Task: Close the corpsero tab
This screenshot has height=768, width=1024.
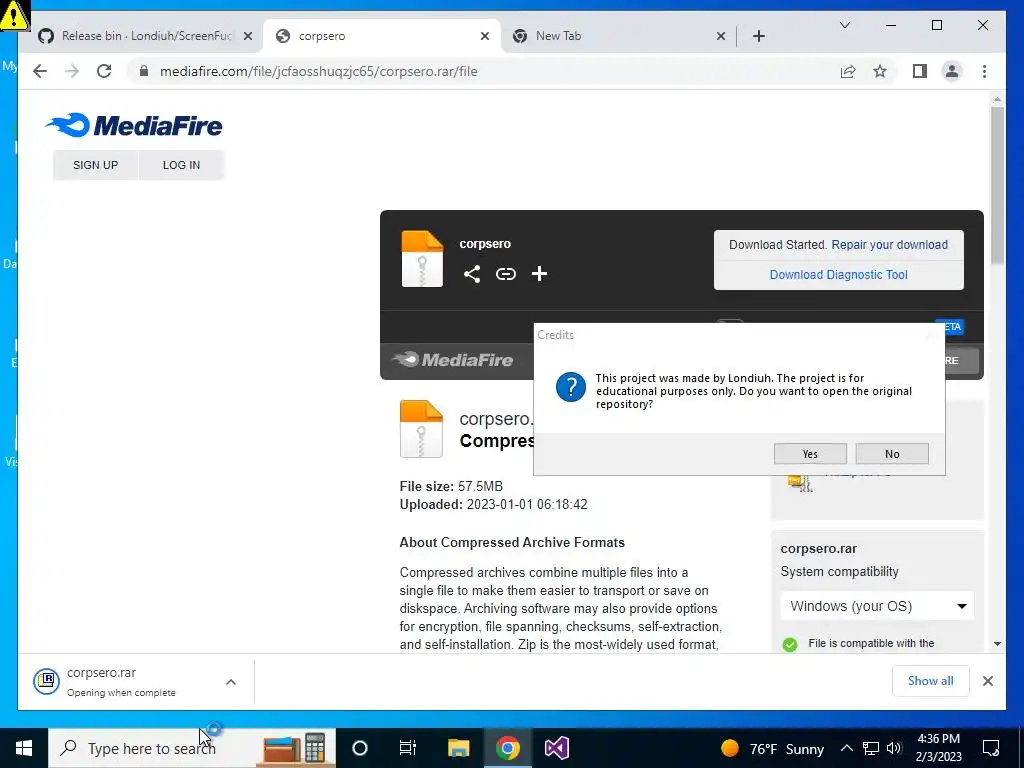Action: 485,36
